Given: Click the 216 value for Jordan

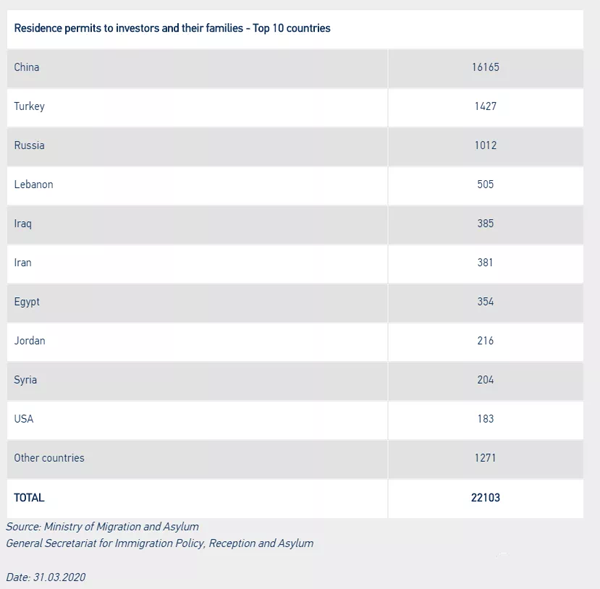Looking at the screenshot, I should tap(485, 340).
